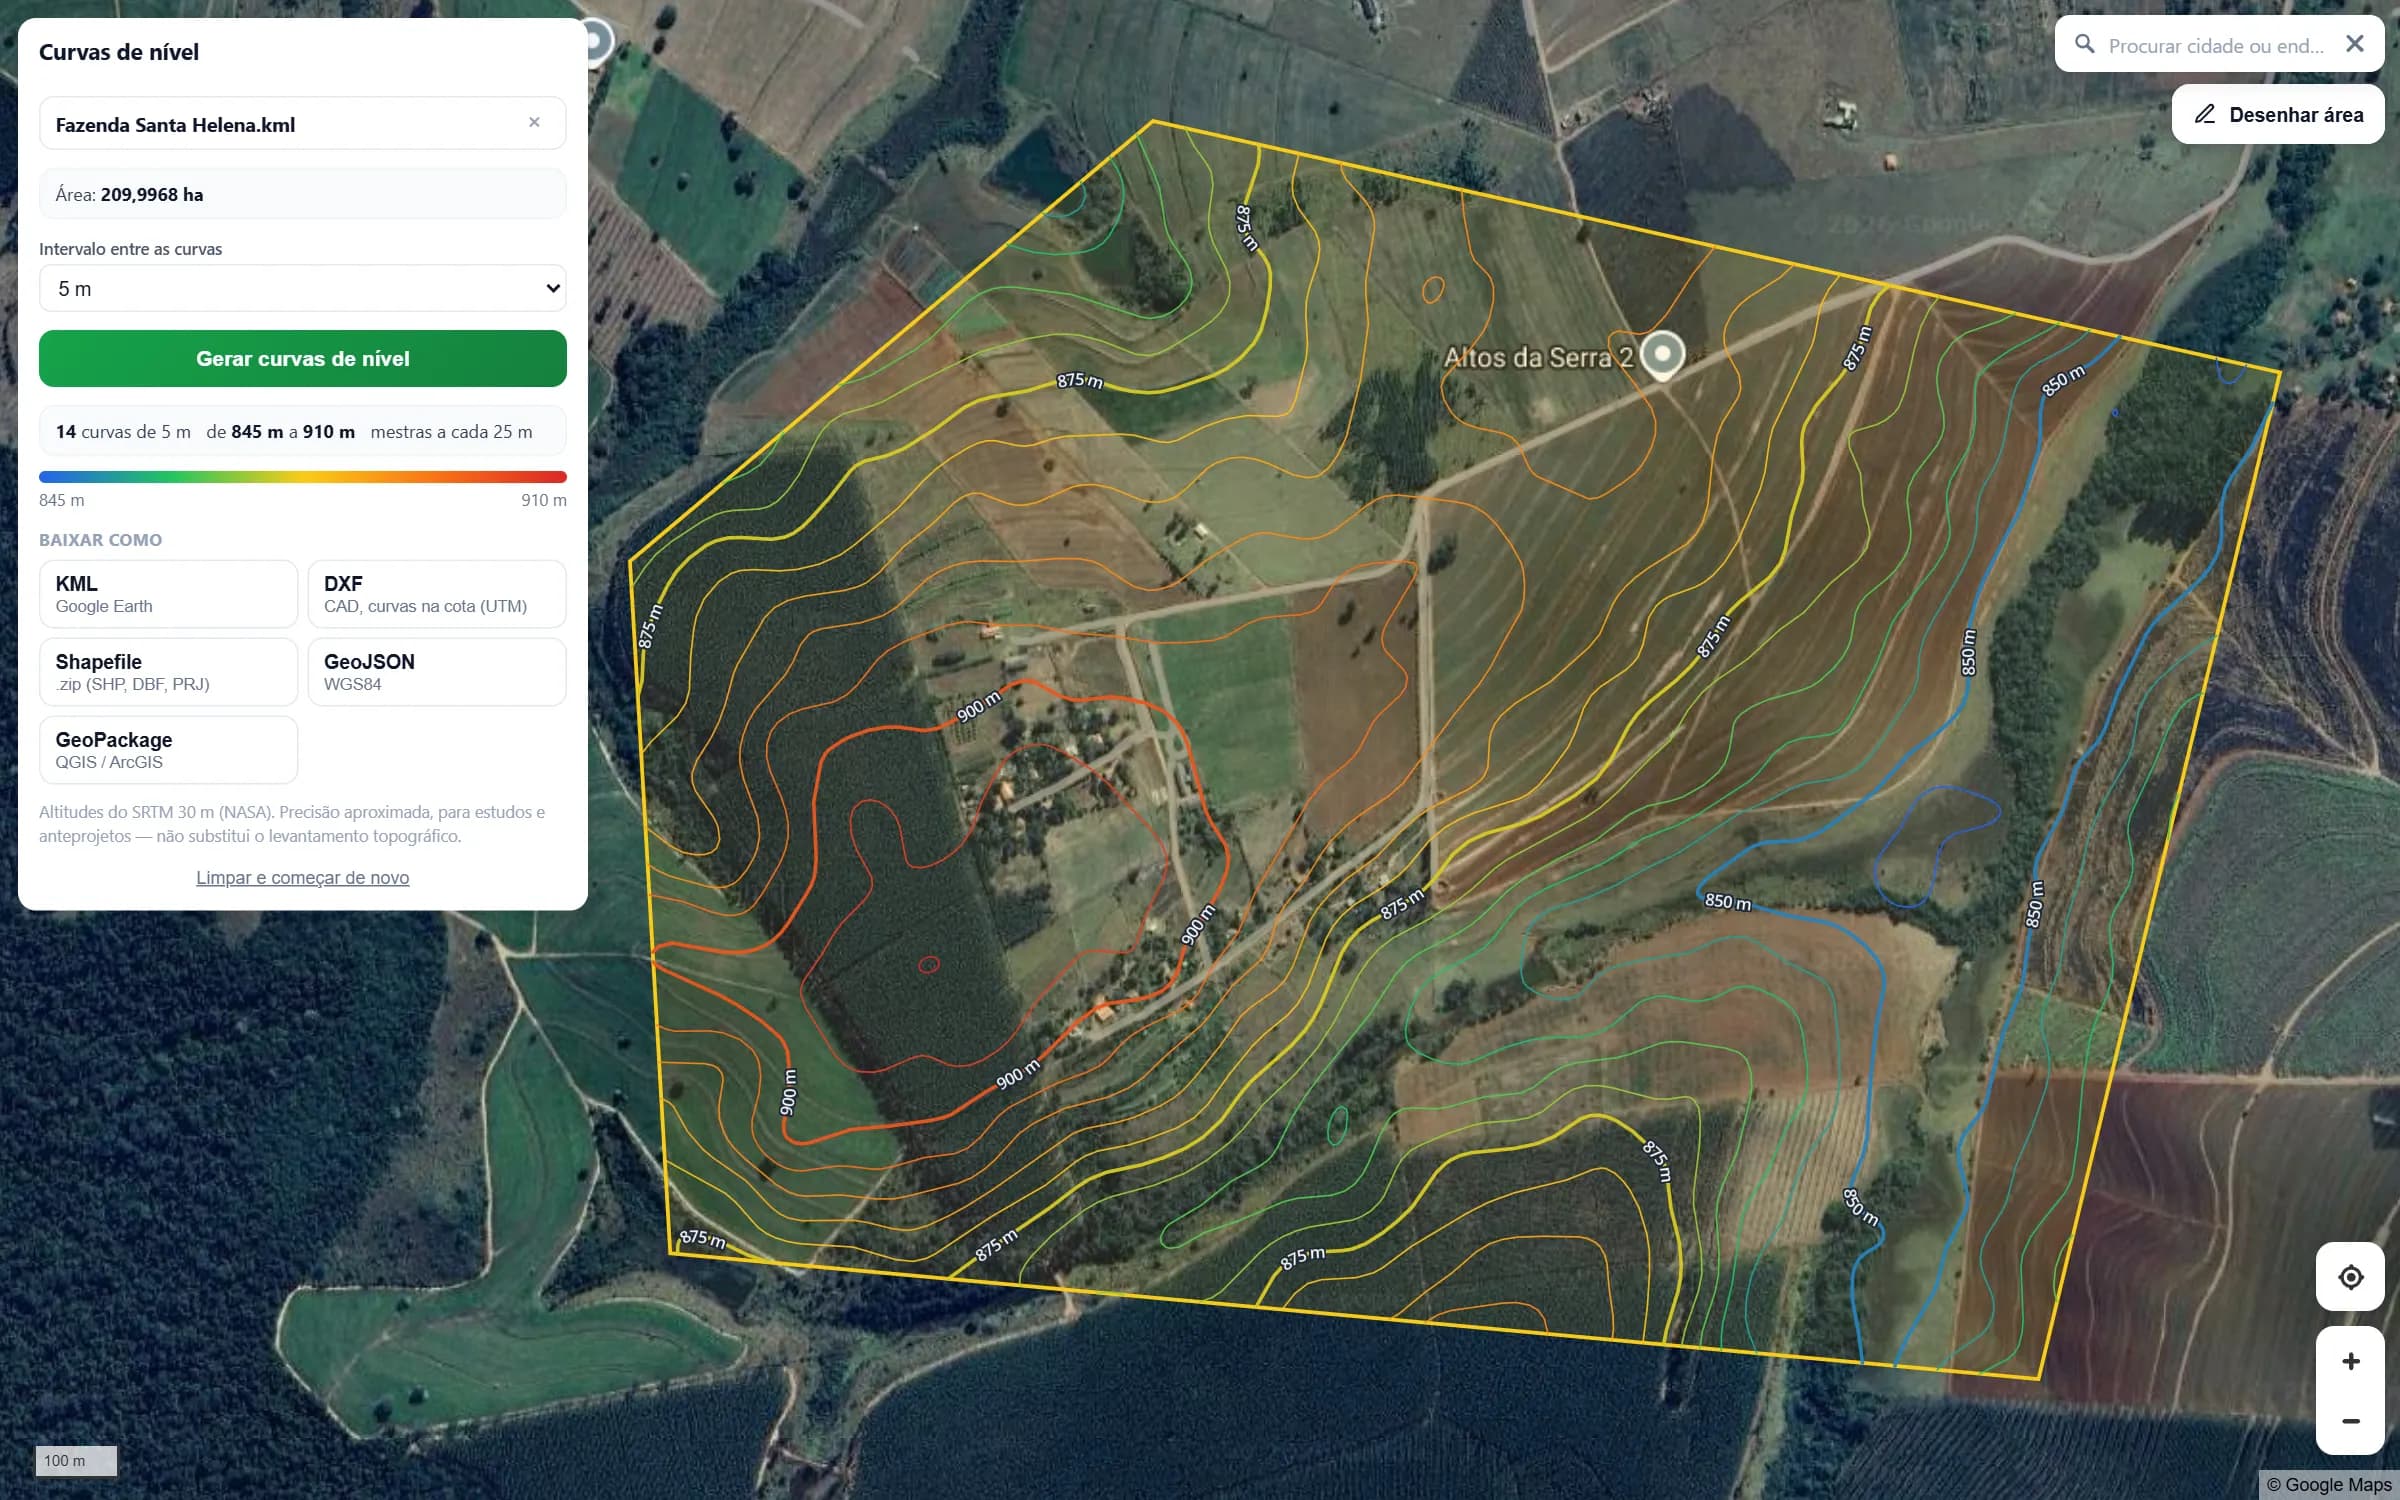
Task: Download contours as Shapefile zip
Action: [x=168, y=672]
